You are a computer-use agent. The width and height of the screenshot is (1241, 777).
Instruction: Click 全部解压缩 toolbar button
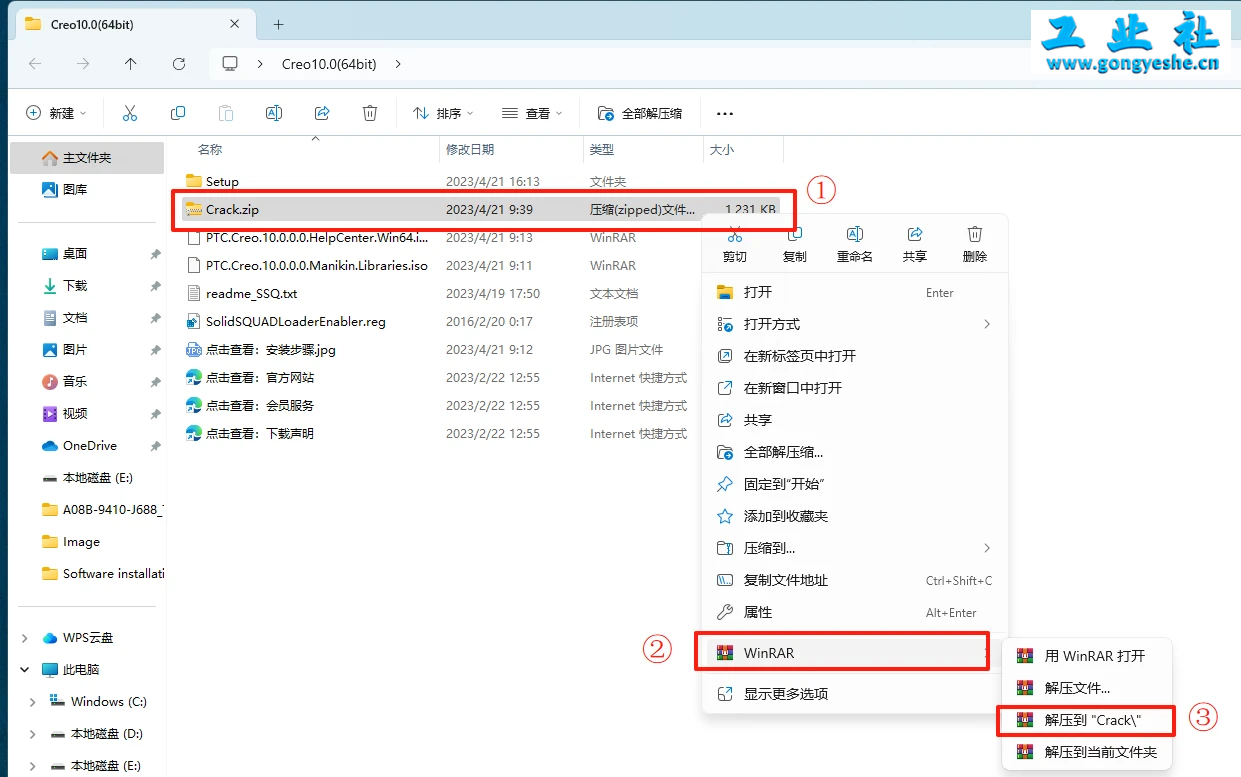click(640, 113)
